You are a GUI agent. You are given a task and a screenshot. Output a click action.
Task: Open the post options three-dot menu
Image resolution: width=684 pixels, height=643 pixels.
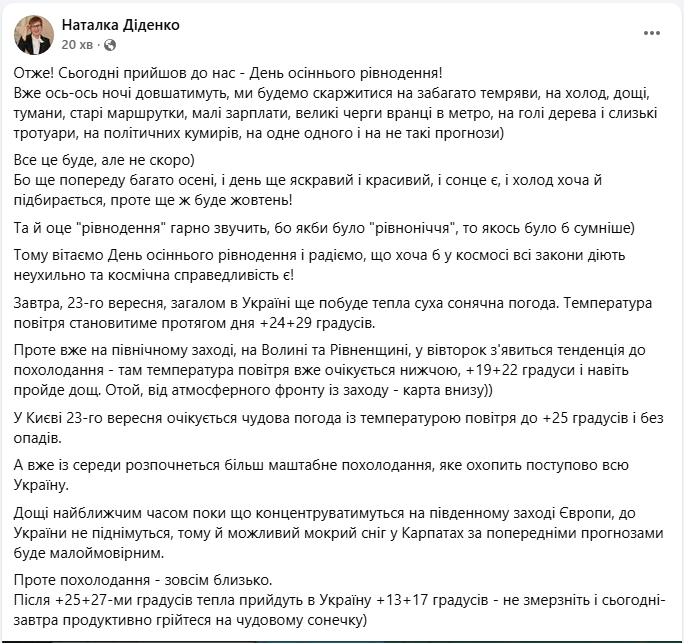(x=651, y=33)
